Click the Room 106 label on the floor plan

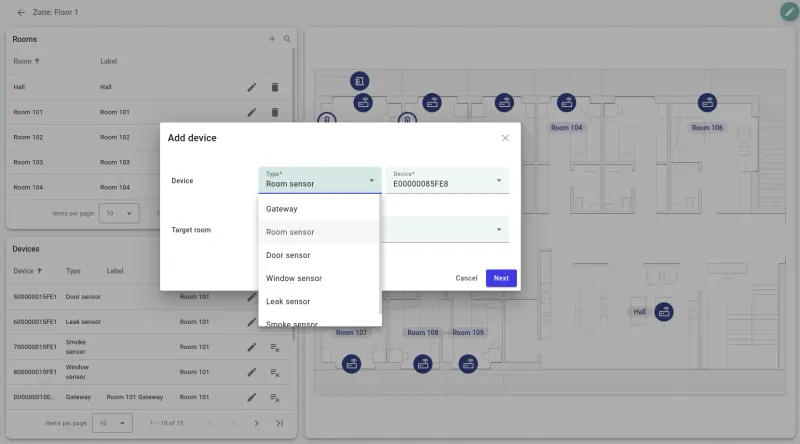coord(707,128)
